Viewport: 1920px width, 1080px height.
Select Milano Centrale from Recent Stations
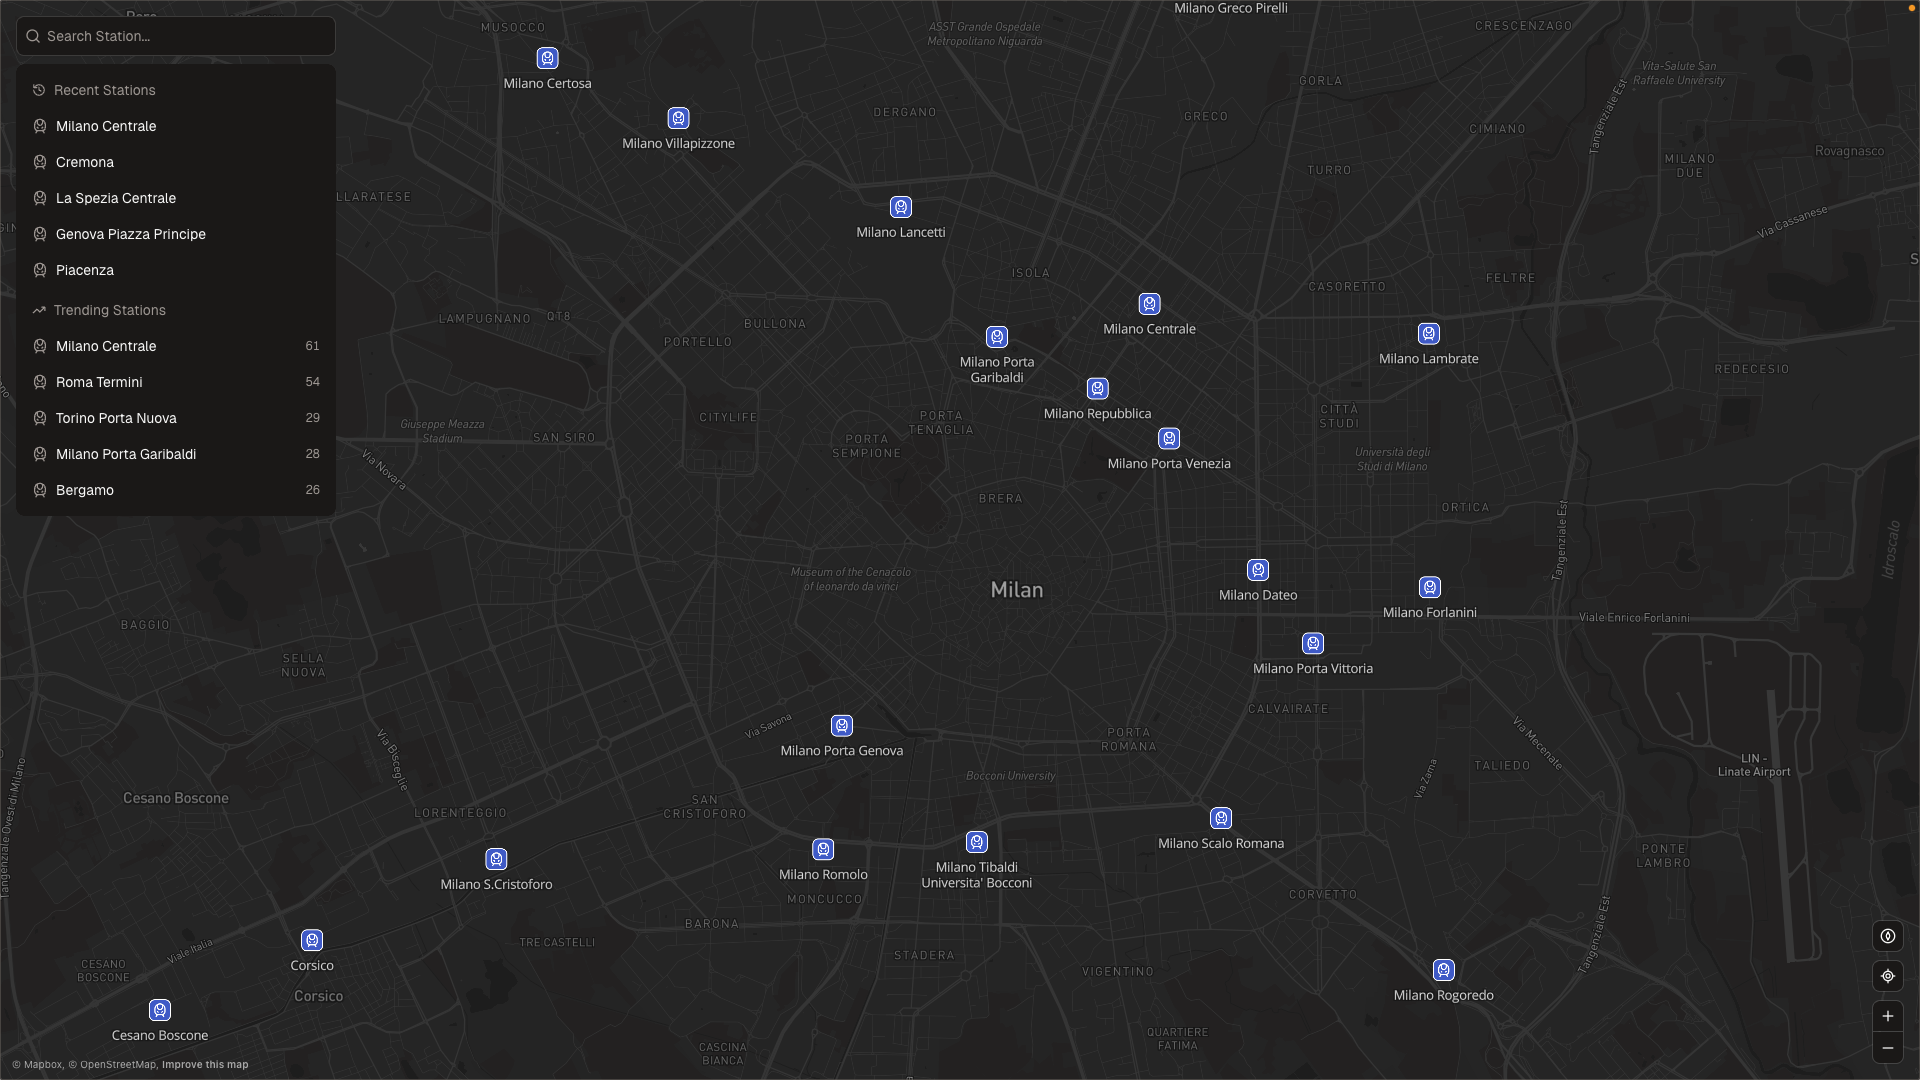coord(106,126)
